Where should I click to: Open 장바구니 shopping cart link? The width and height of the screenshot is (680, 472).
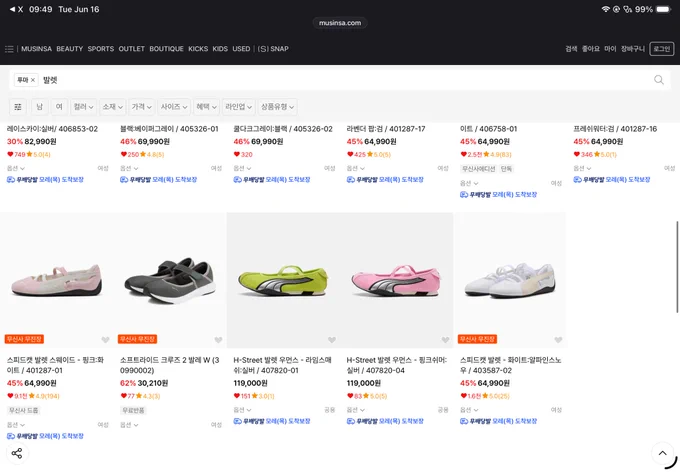(x=633, y=49)
